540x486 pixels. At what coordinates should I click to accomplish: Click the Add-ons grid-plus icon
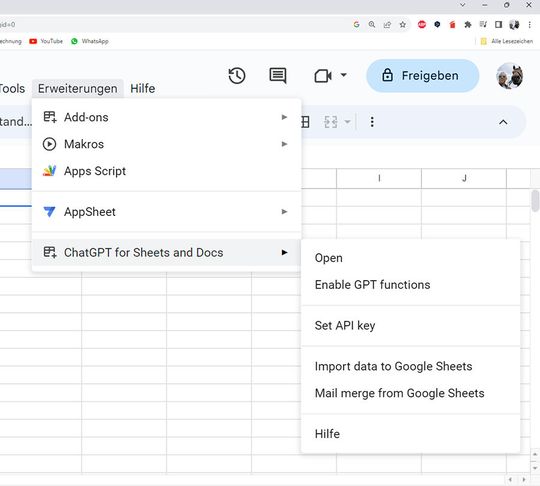pos(50,117)
